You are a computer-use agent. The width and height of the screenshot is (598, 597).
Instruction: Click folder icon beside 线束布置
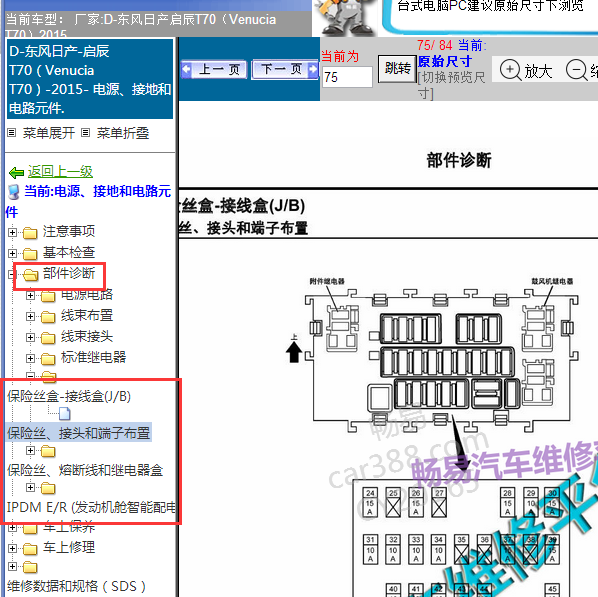pyautogui.click(x=48, y=317)
